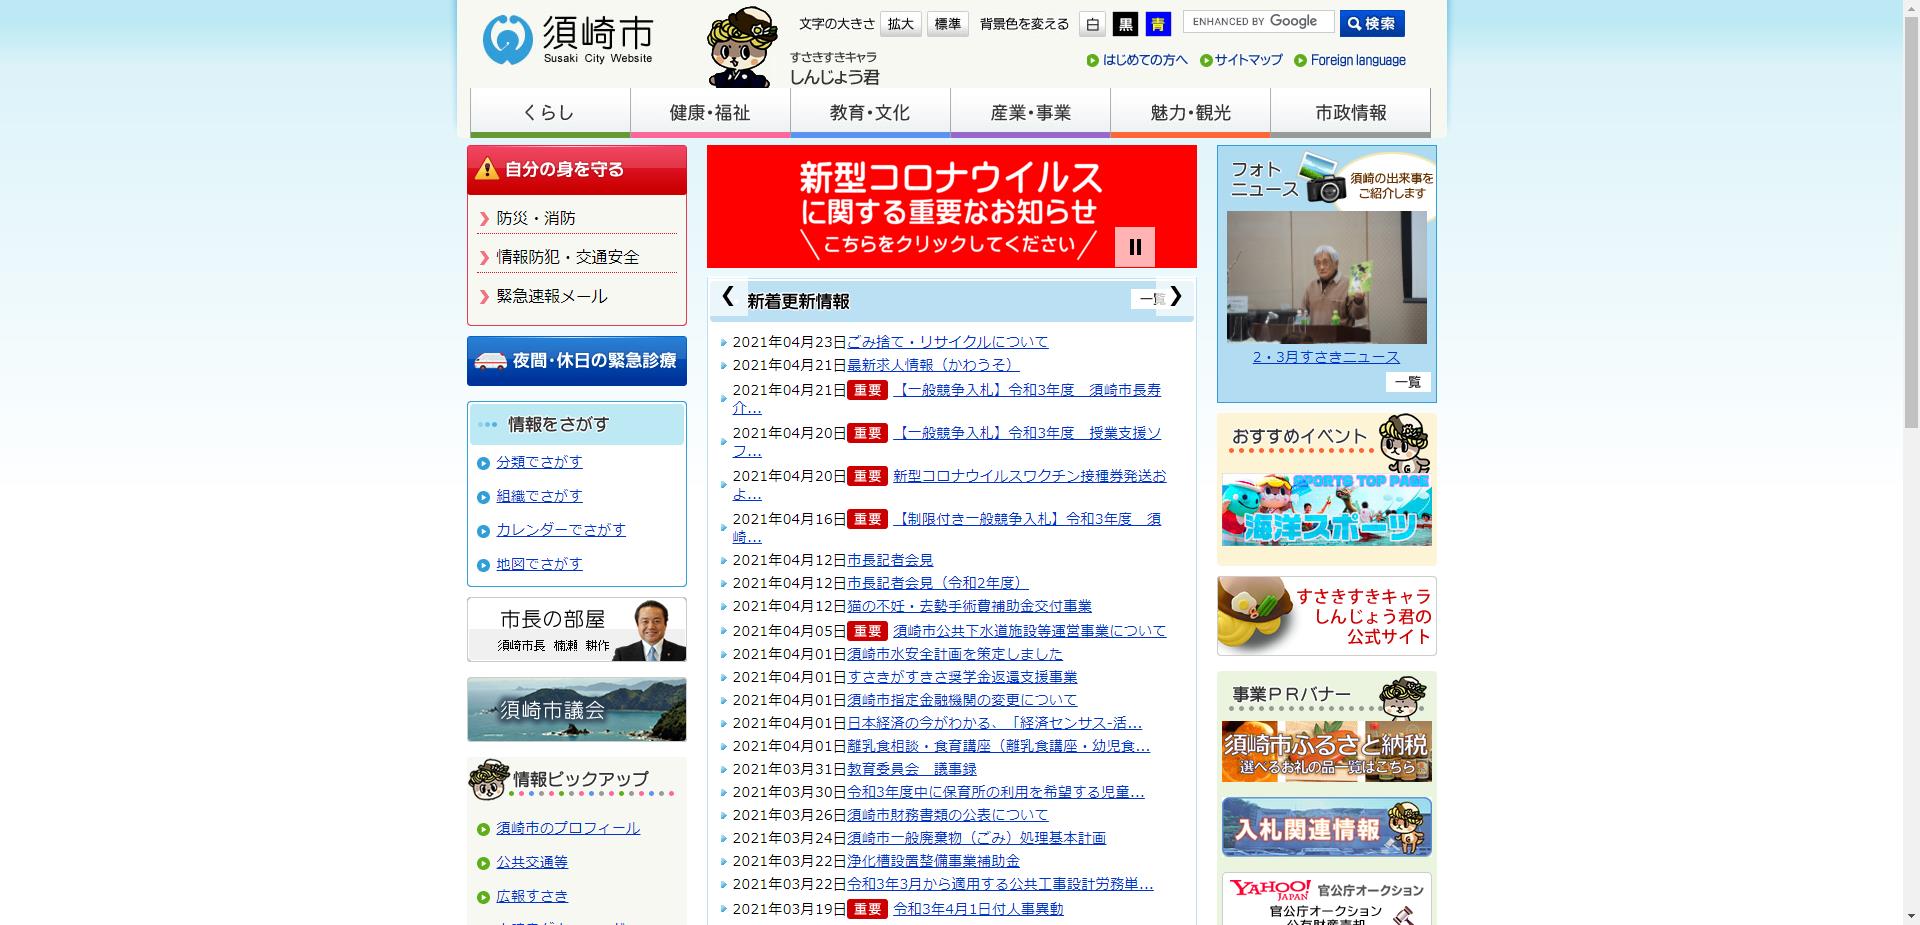
Task: Click the Shinjo-kun mascot character image
Action: pyautogui.click(x=741, y=48)
